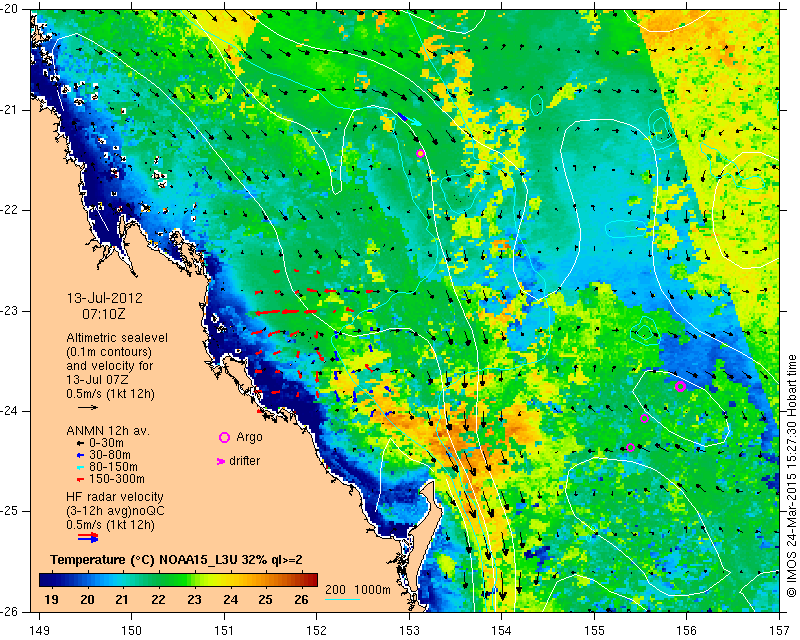Viewport: 800px width, 640px height.
Task: Click the cyan 80-150m arrow legend symbol
Action: (x=80, y=467)
